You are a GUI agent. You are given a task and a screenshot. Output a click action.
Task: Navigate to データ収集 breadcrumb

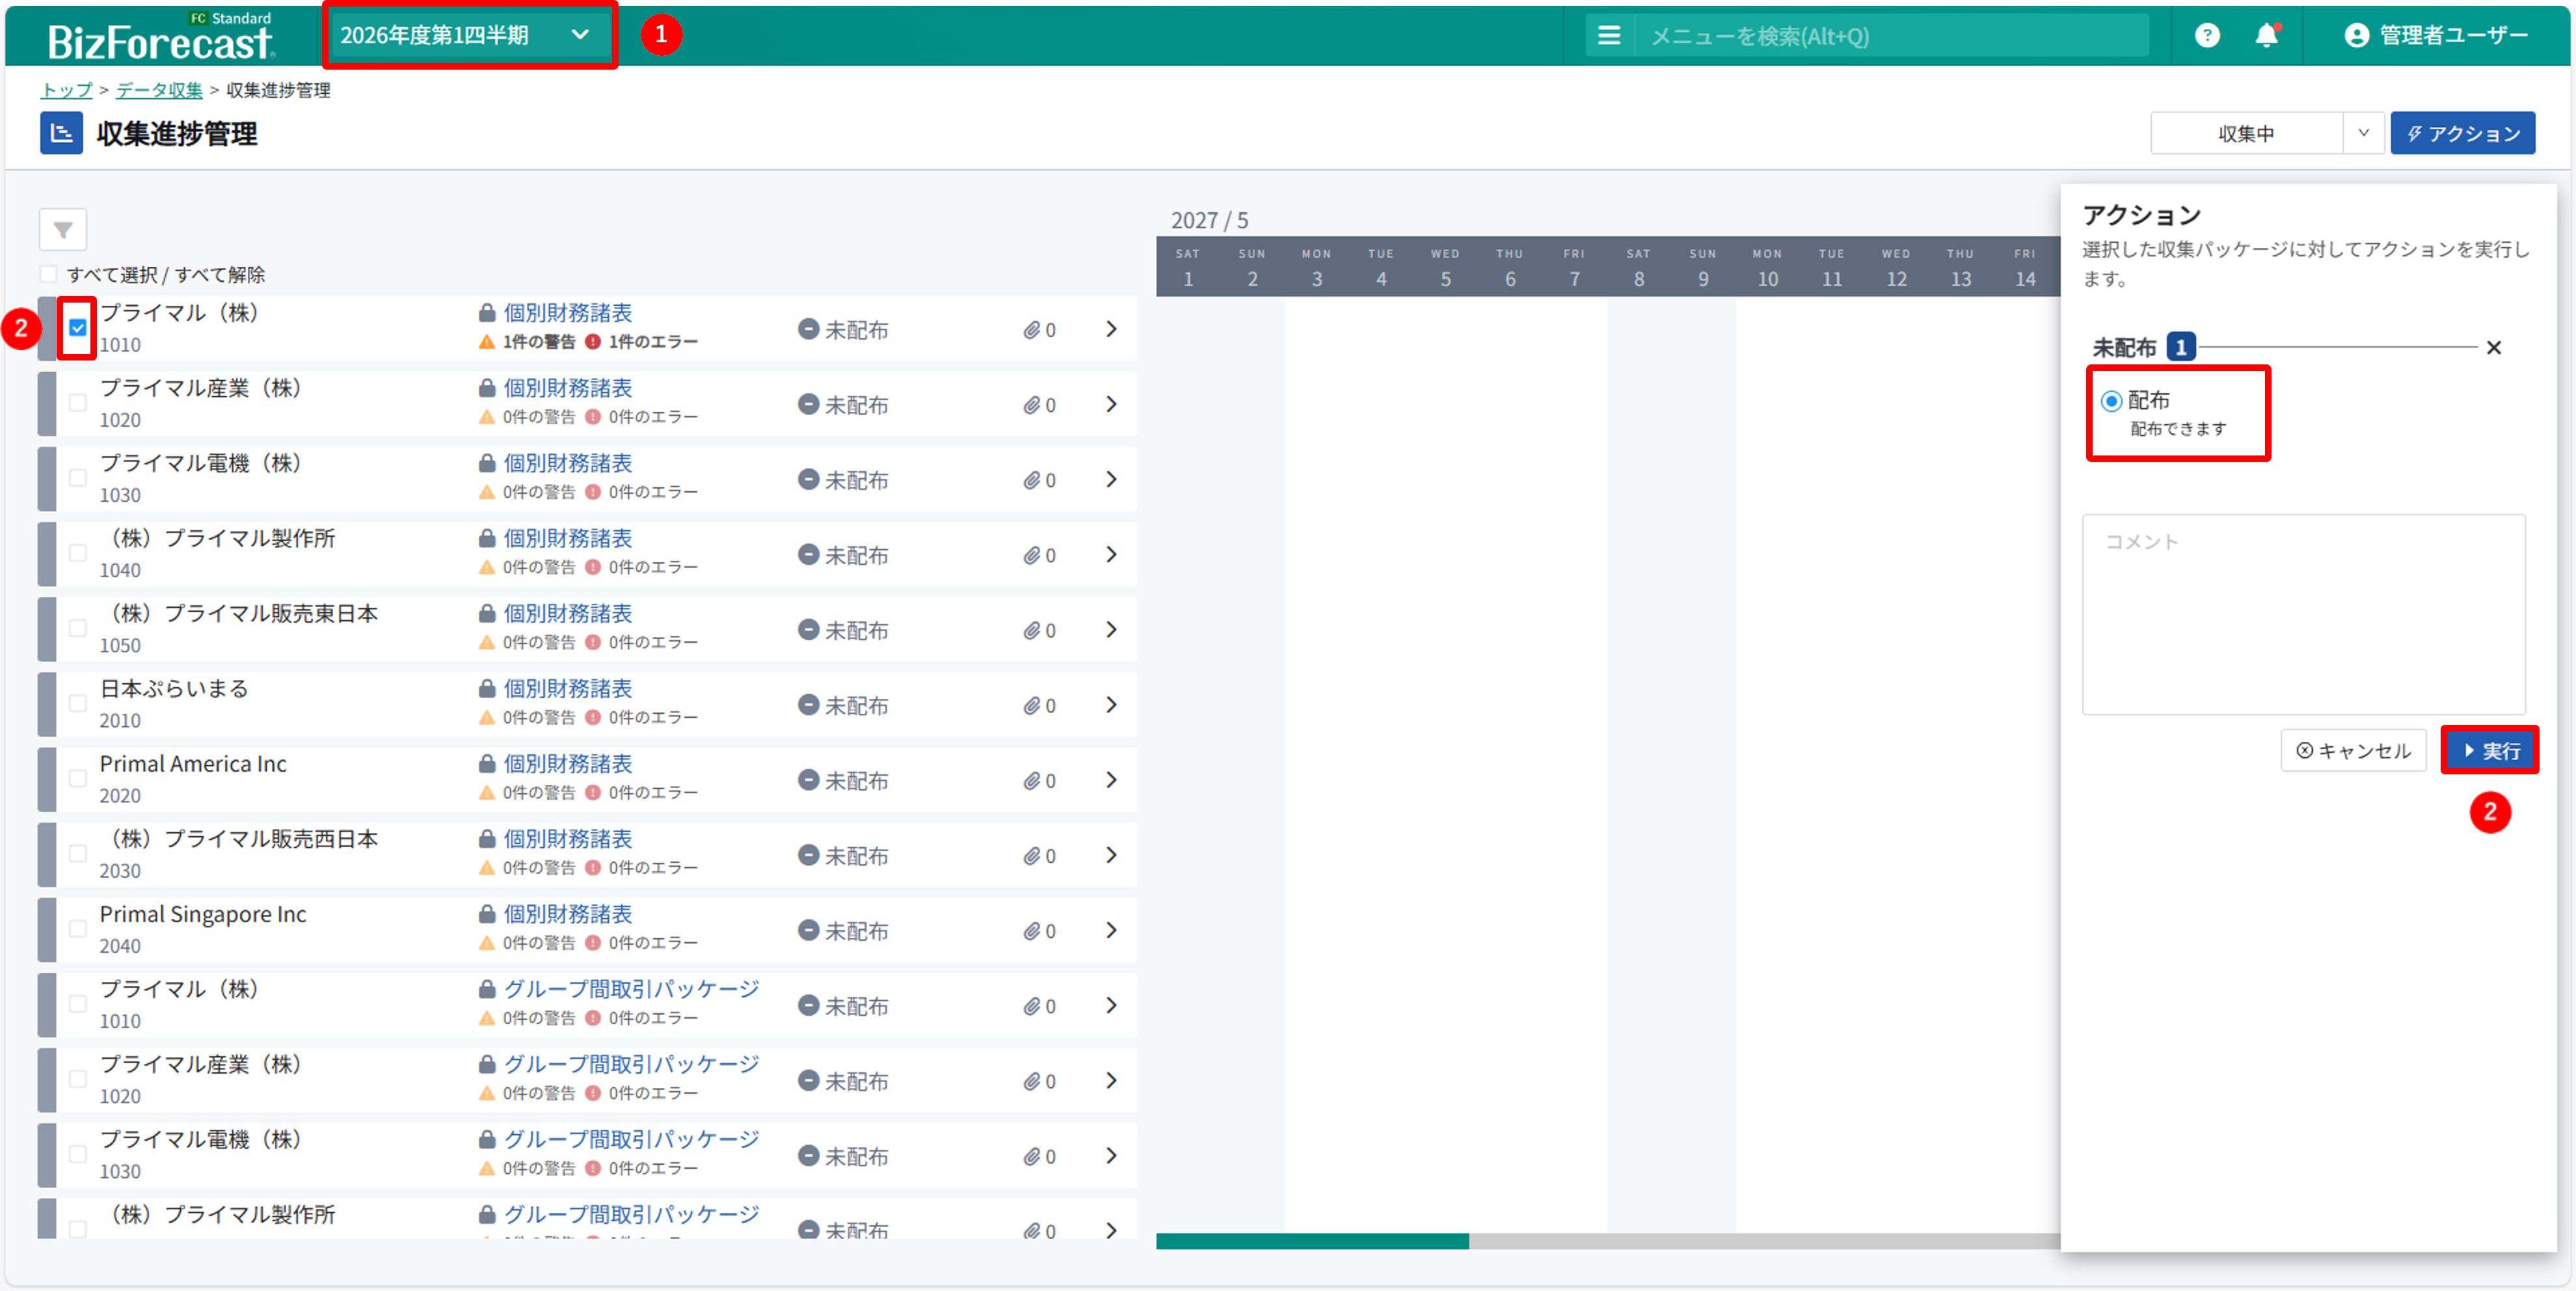(159, 90)
